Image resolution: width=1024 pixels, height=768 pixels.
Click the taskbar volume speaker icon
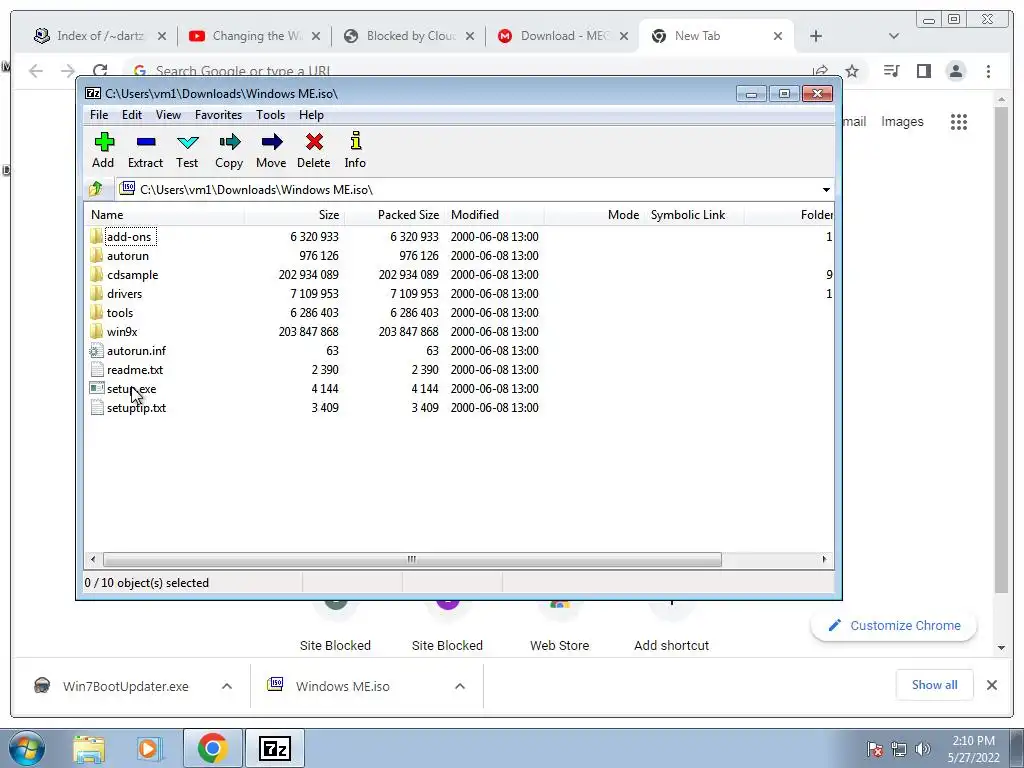tap(923, 749)
